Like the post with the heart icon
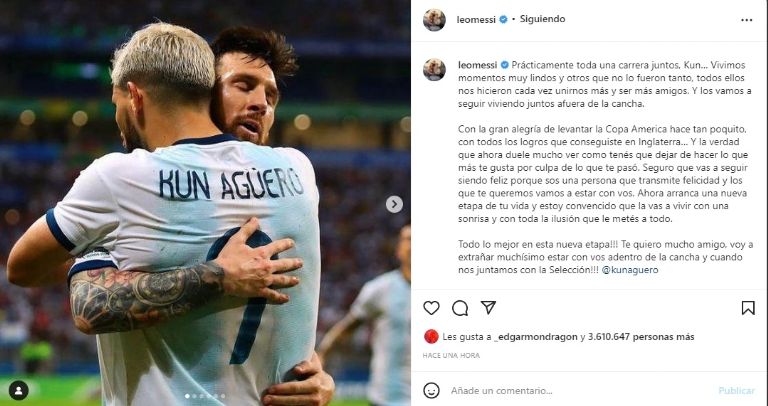768x406 pixels. click(431, 308)
